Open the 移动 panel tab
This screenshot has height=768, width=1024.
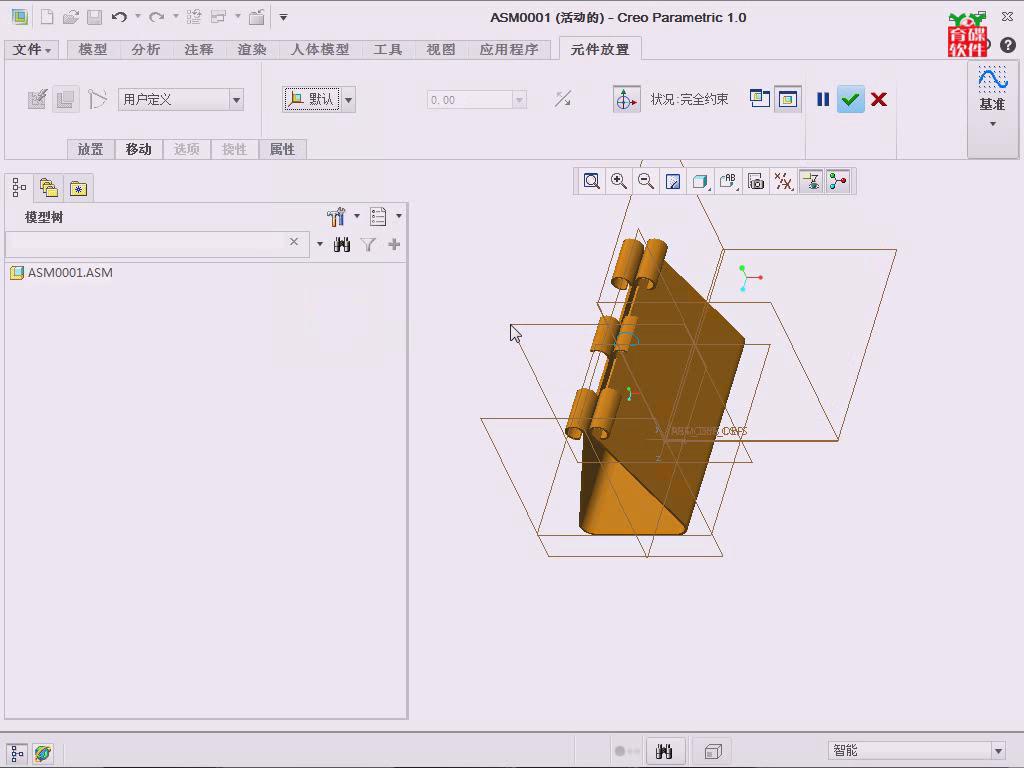click(x=138, y=150)
